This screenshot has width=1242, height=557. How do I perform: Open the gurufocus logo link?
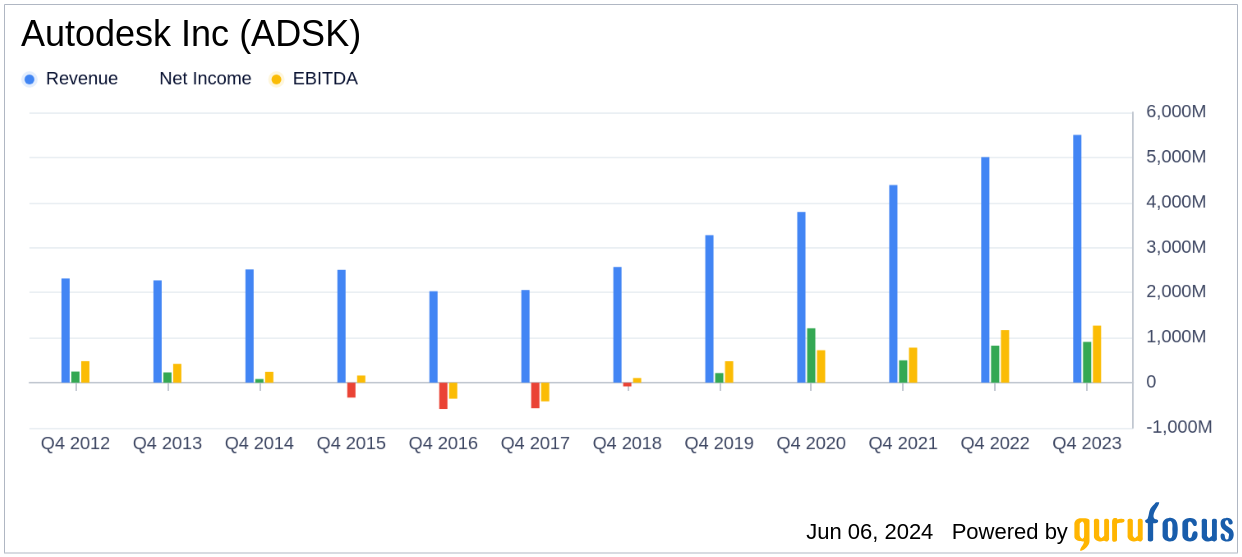(1154, 526)
